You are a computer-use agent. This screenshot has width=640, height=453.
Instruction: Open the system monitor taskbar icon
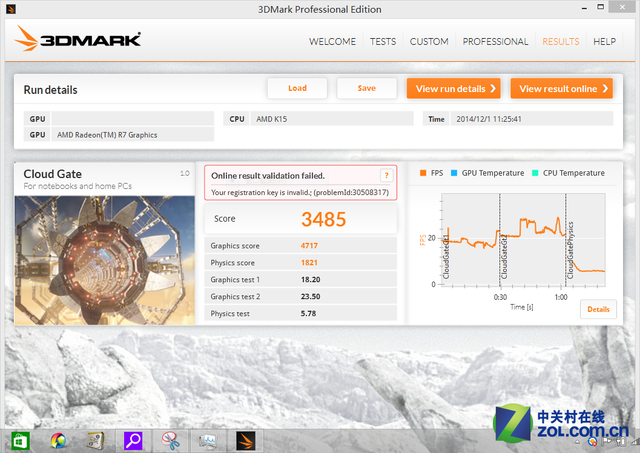208,440
